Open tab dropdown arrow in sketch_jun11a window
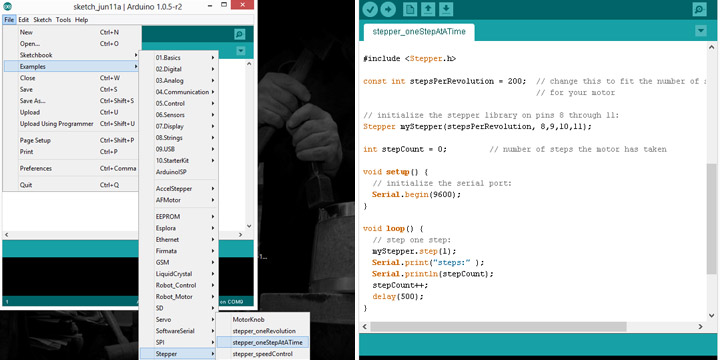The width and height of the screenshot is (720, 360). [x=241, y=51]
